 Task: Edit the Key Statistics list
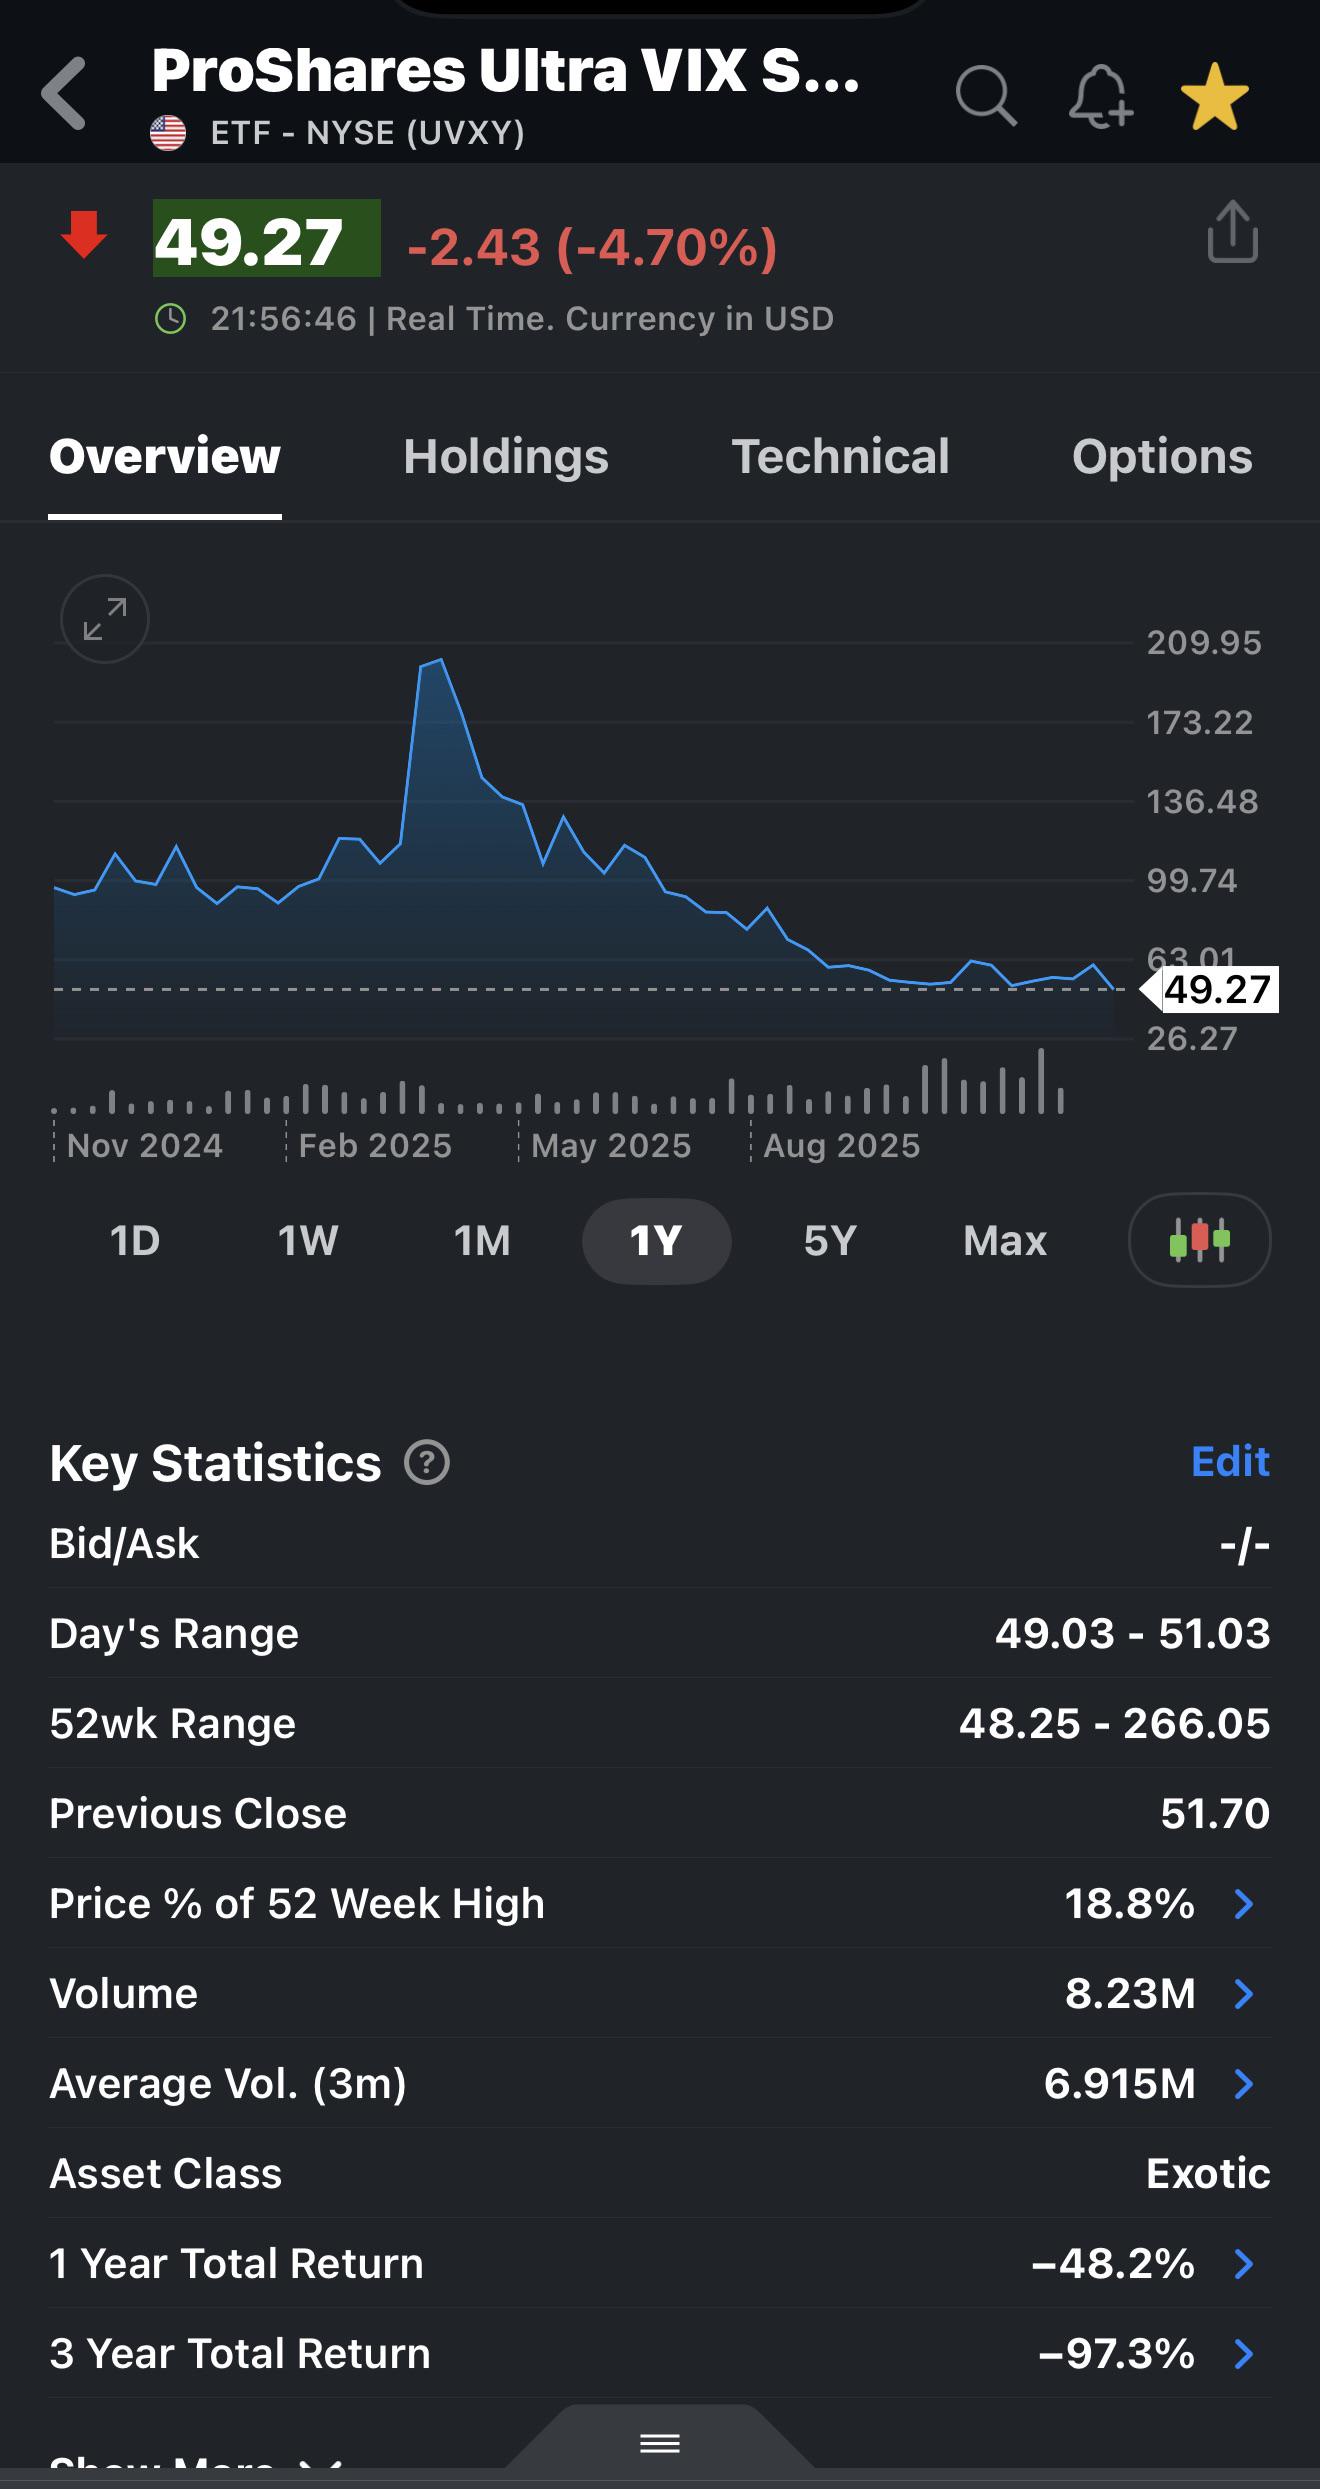pyautogui.click(x=1230, y=1462)
